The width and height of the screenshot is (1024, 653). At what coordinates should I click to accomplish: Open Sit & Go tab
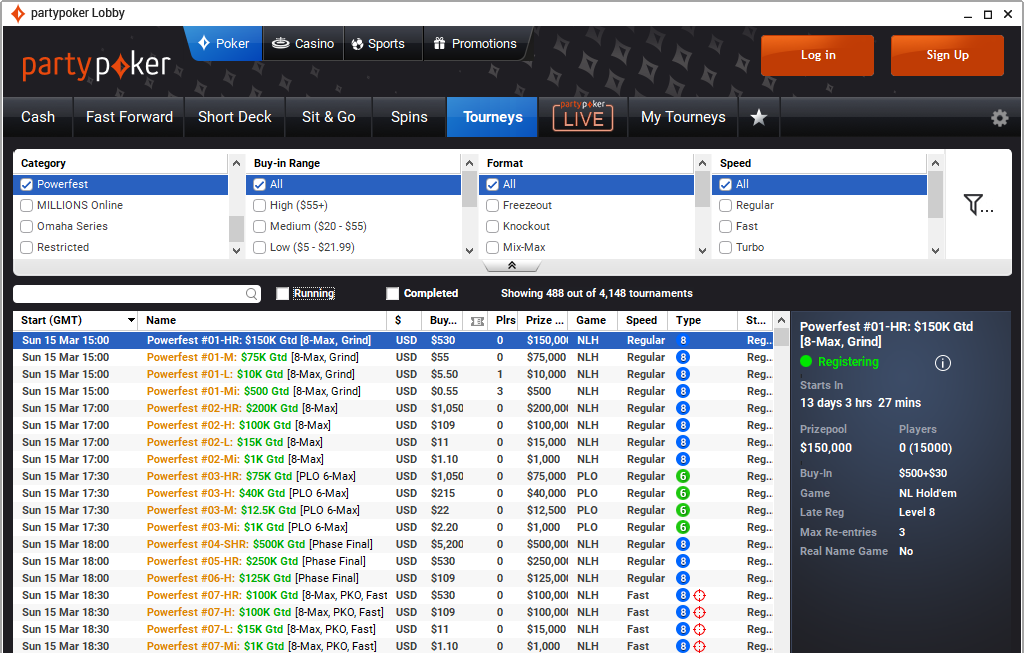(328, 117)
